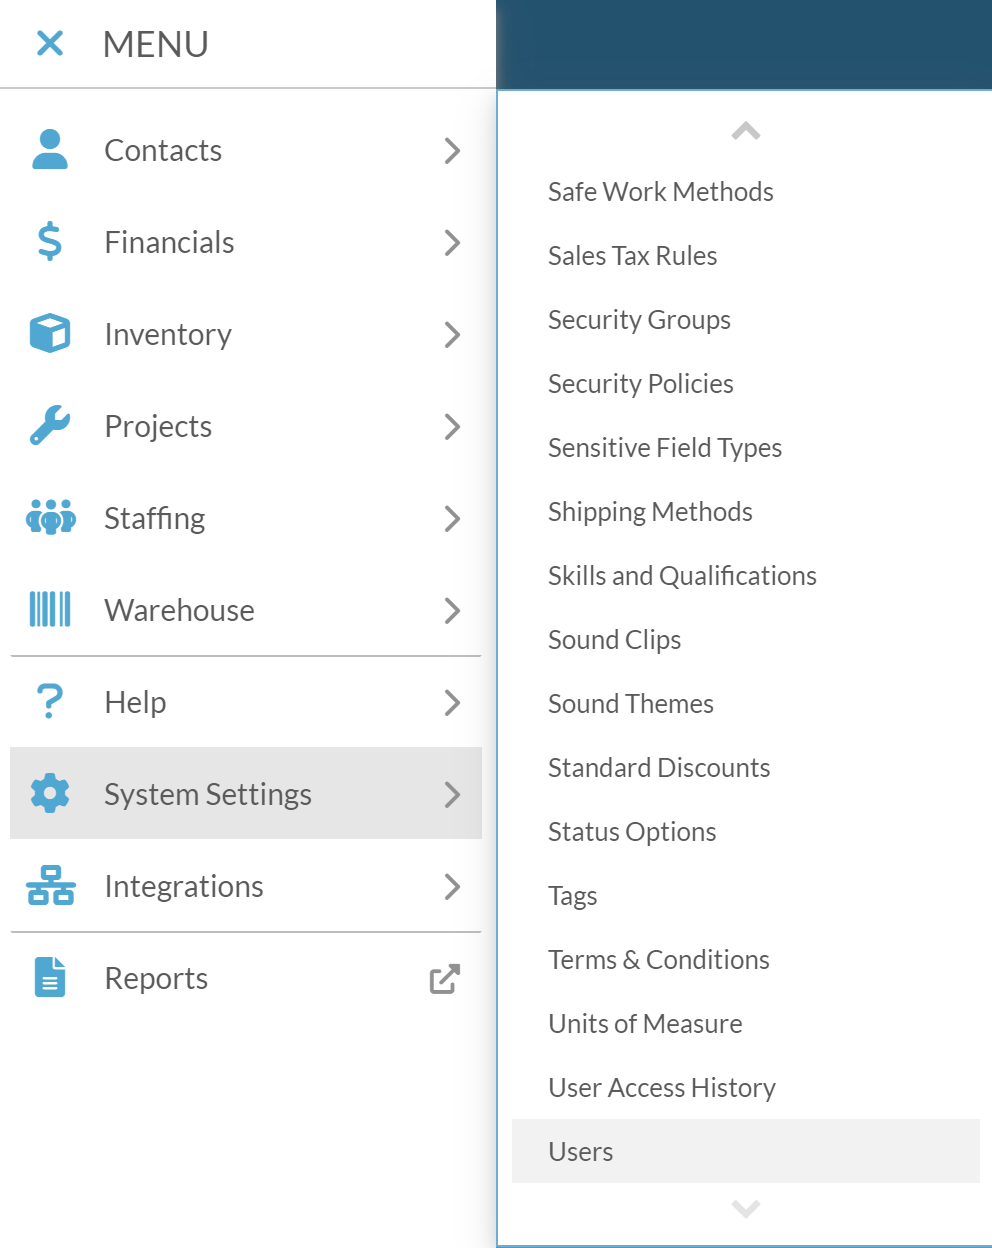Expand the Help submenu chevron
The height and width of the screenshot is (1248, 992).
point(452,702)
